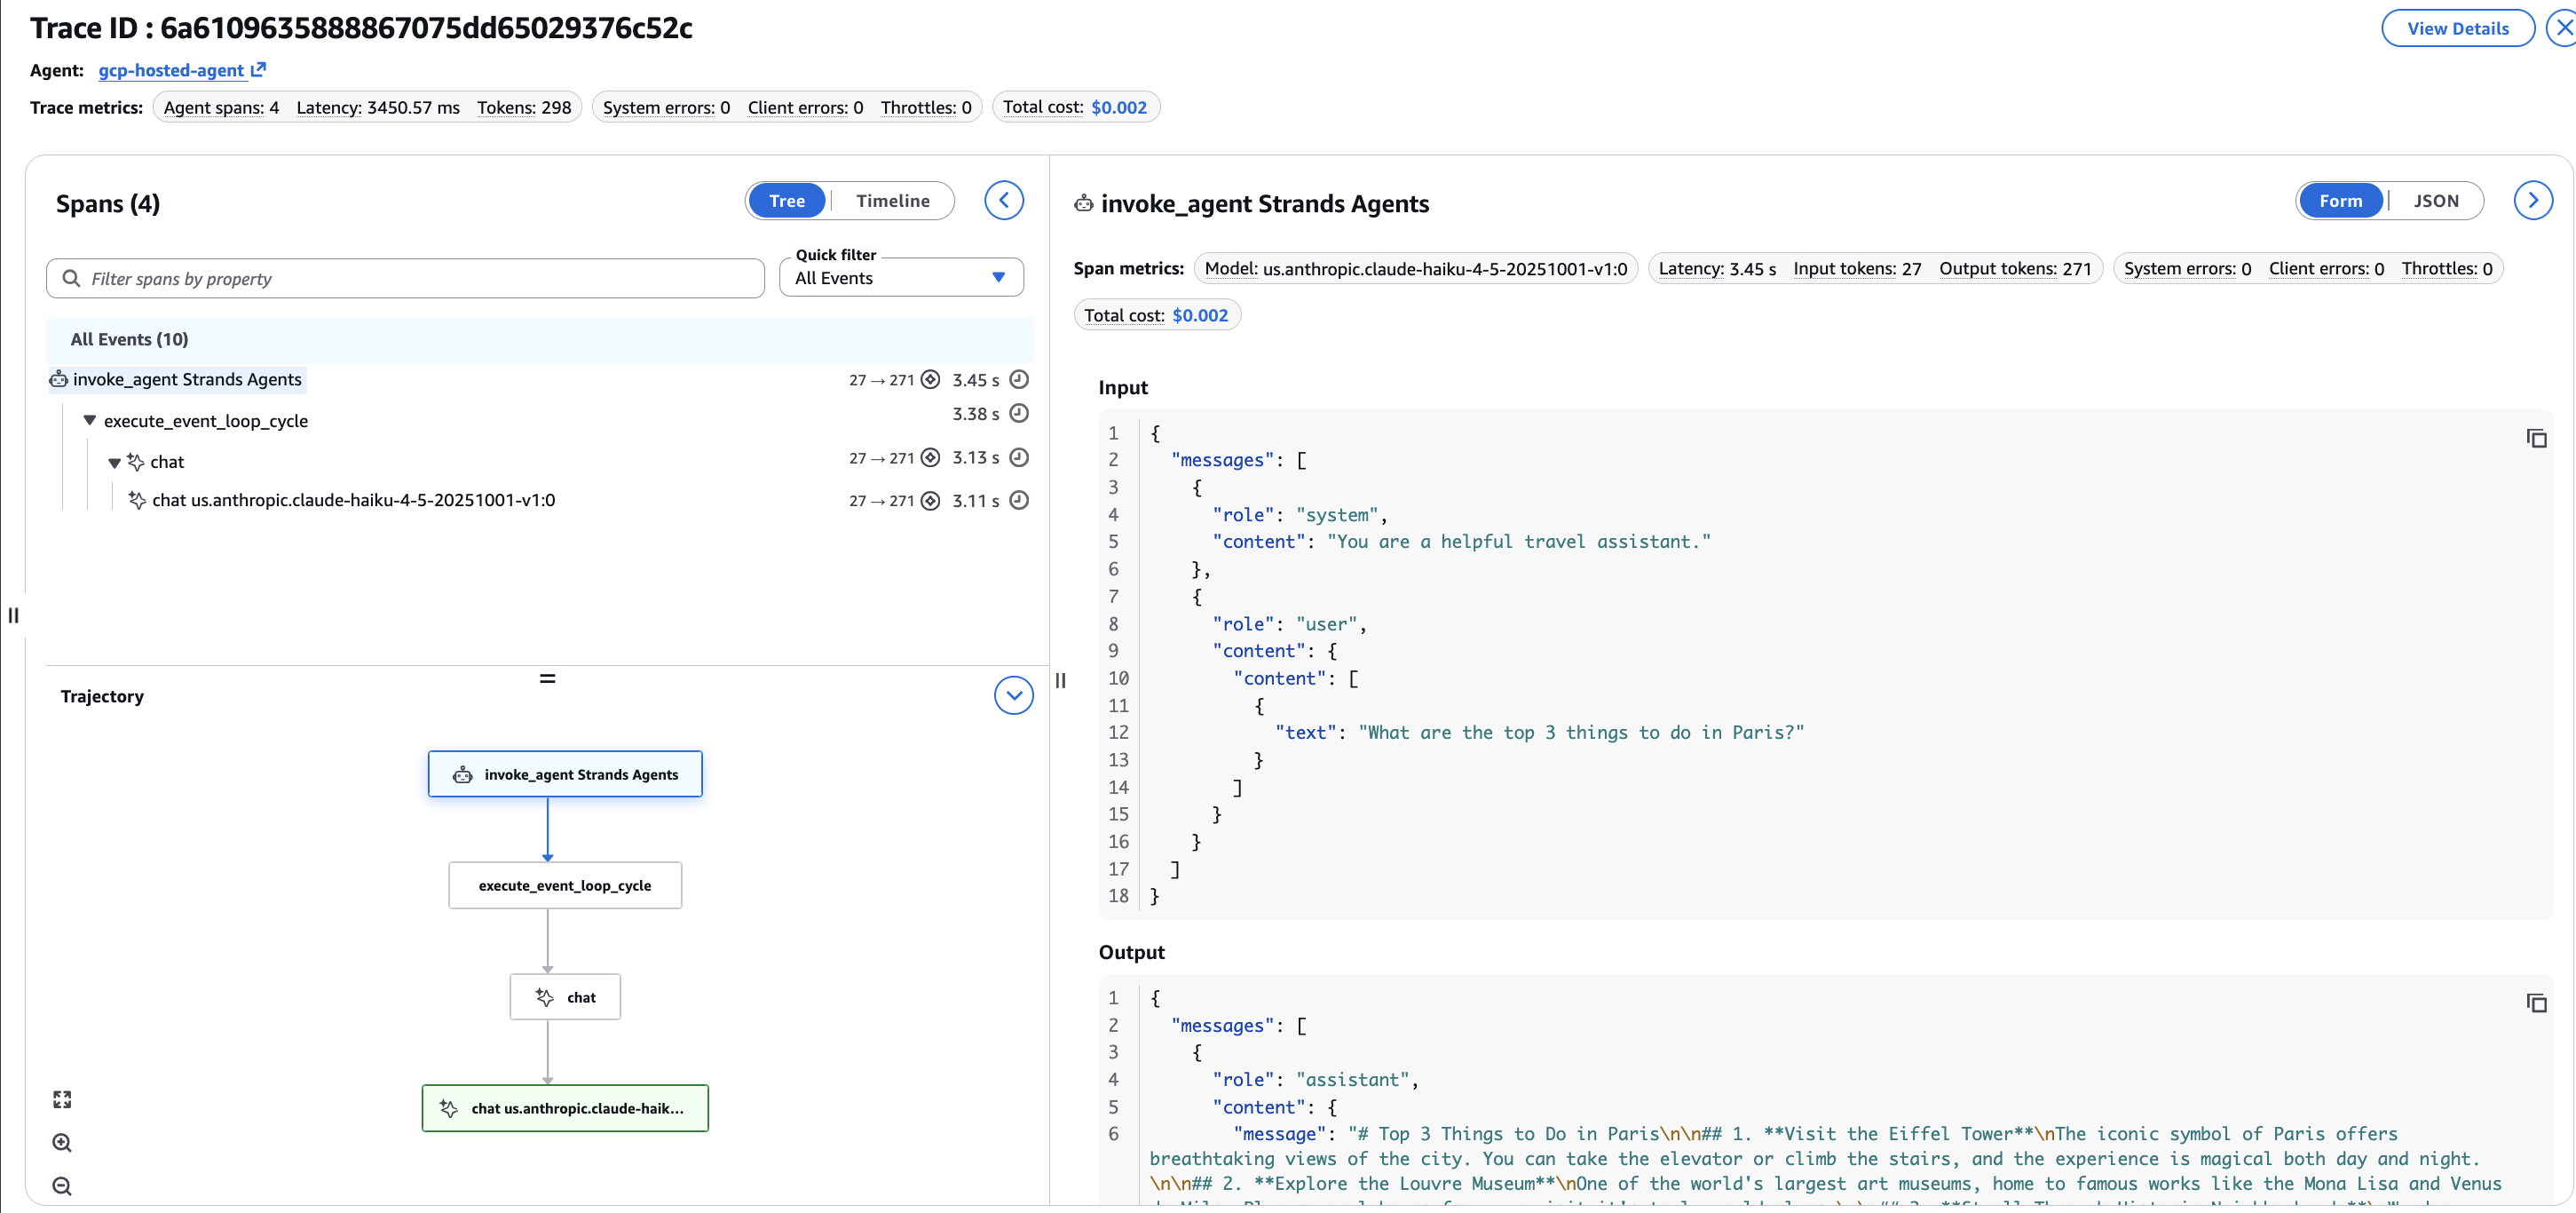The height and width of the screenshot is (1213, 2576).
Task: Select chat us.anthropic.claude-haik... trajectory node
Action: pos(565,1108)
